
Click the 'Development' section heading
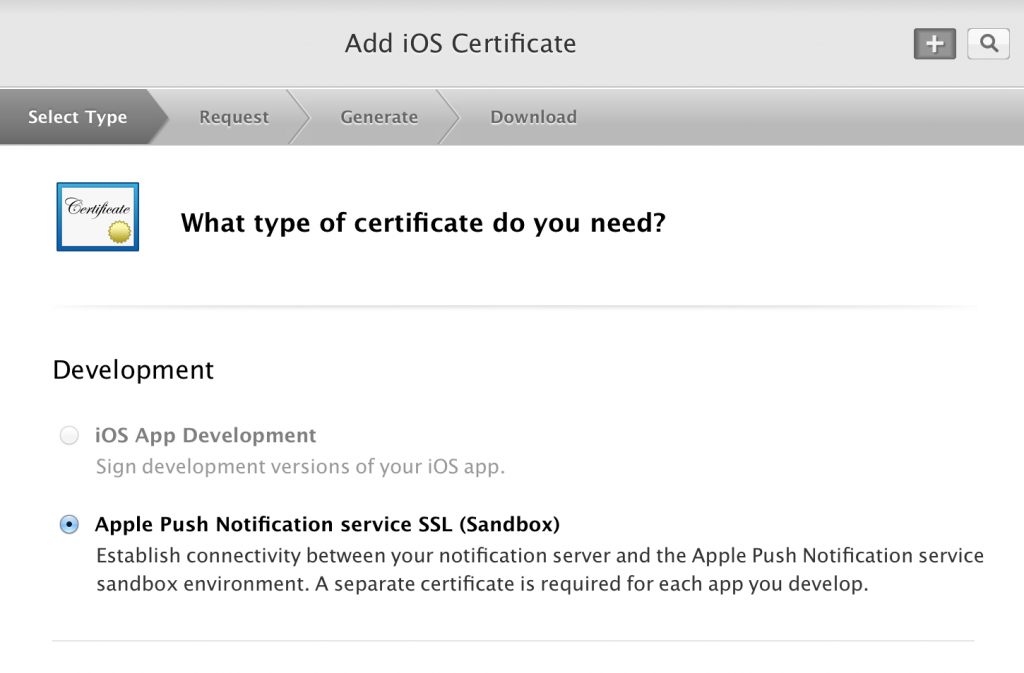coord(133,370)
